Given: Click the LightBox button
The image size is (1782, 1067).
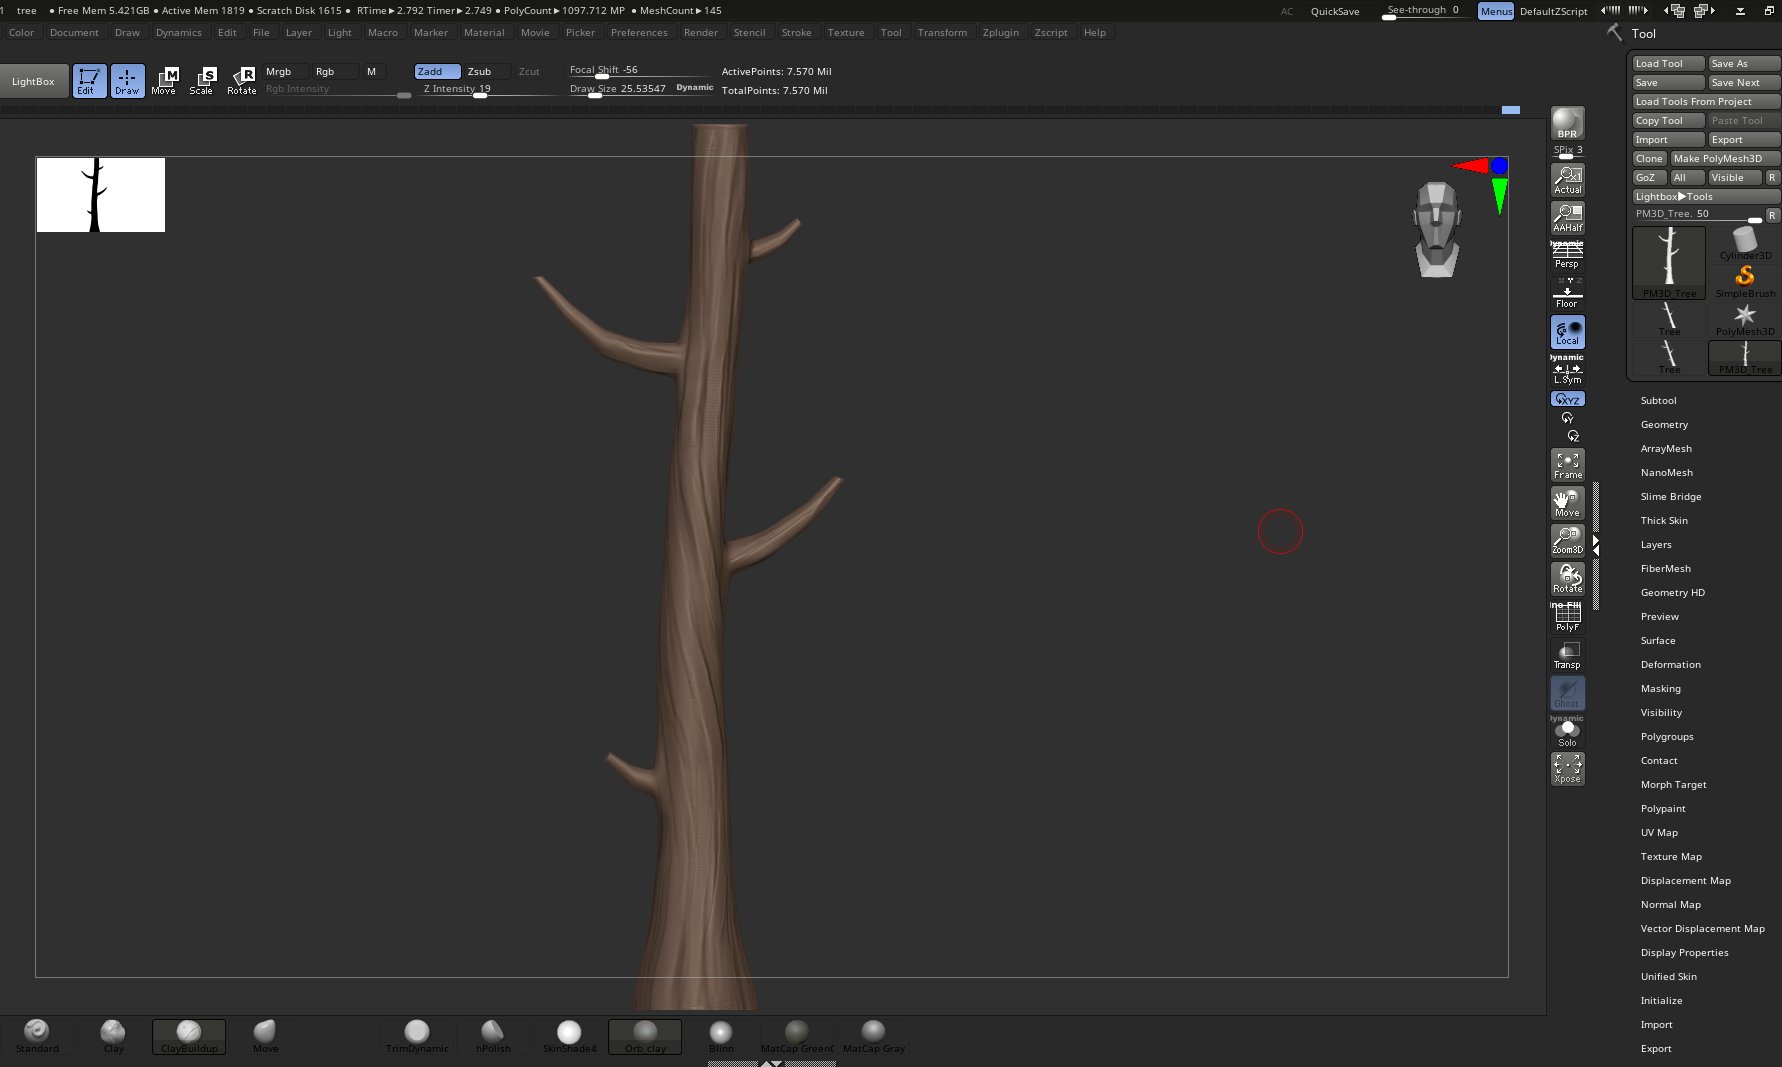Looking at the screenshot, I should tap(33, 81).
